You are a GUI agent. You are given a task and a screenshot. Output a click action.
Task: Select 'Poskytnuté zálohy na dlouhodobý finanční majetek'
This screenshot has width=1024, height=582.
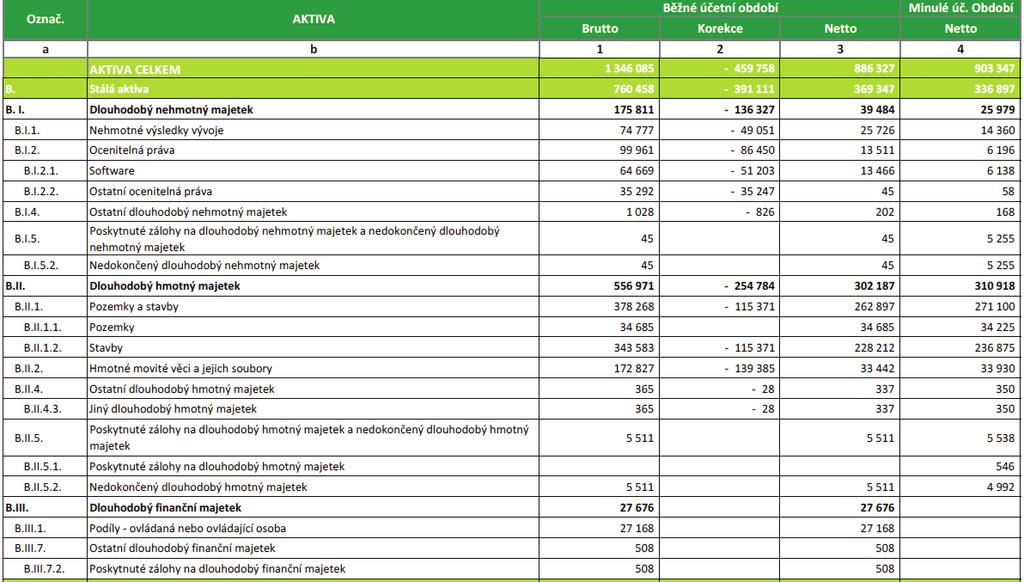[217, 569]
